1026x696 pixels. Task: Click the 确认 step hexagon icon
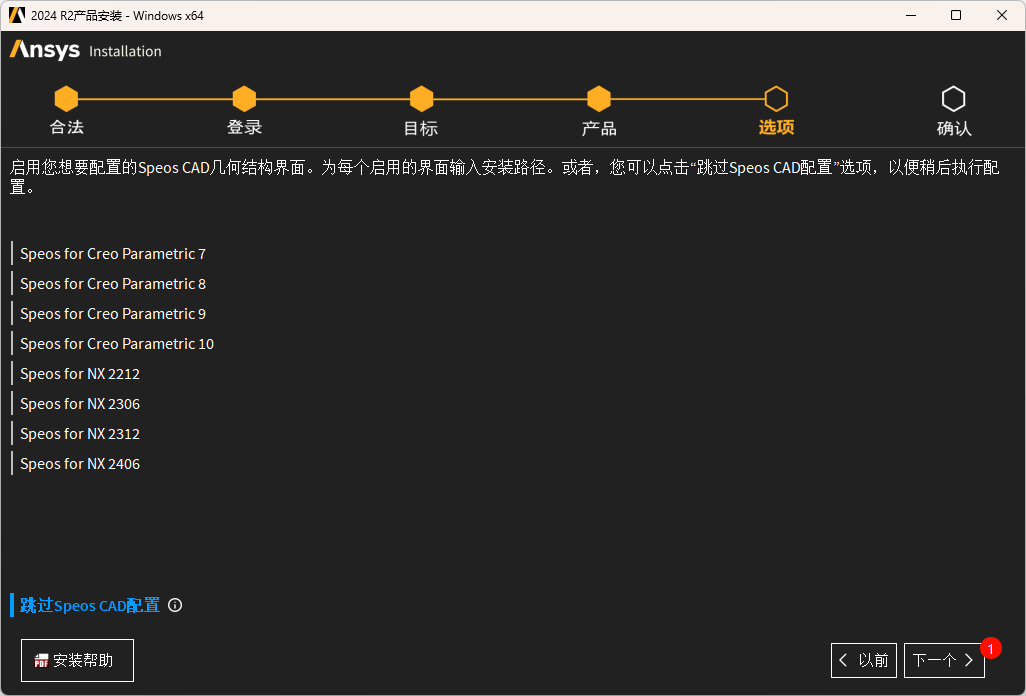tap(953, 99)
